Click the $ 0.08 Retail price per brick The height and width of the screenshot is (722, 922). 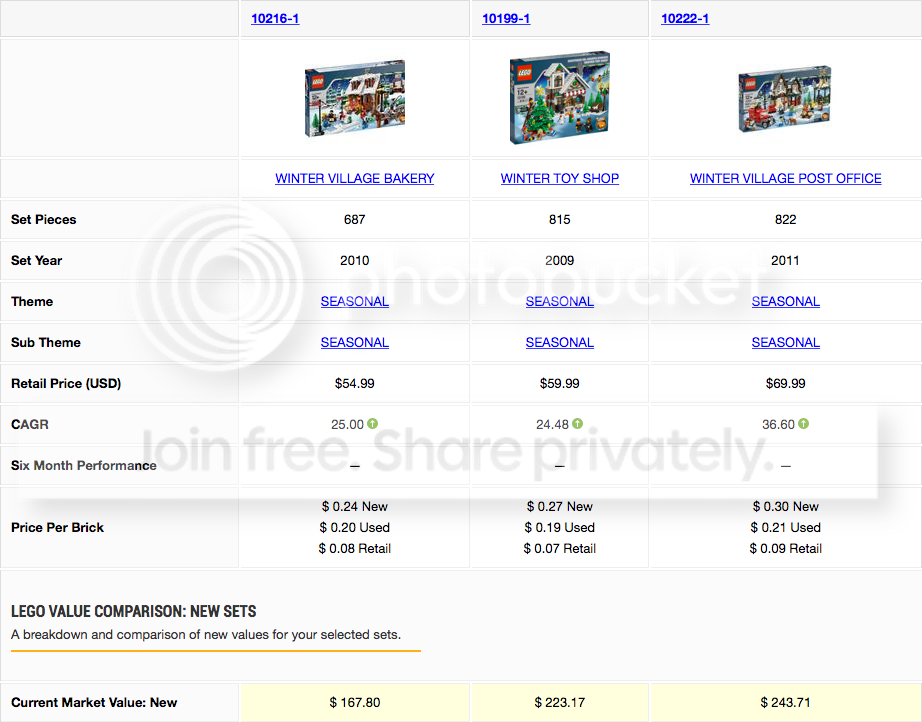(x=355, y=549)
